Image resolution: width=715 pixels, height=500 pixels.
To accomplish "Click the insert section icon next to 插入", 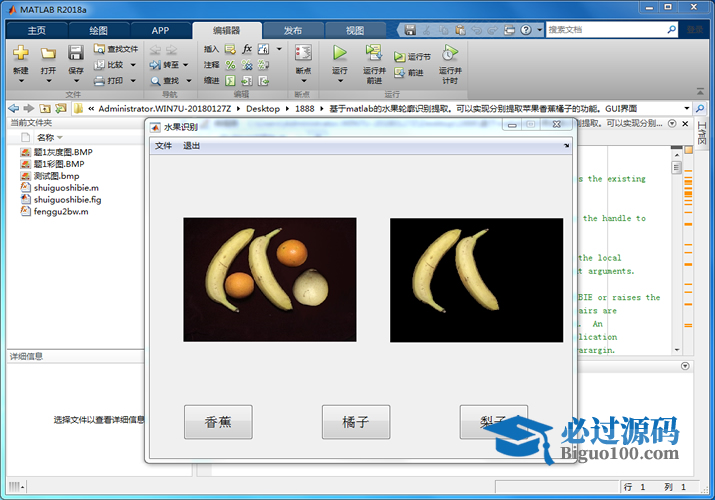I will click(230, 49).
